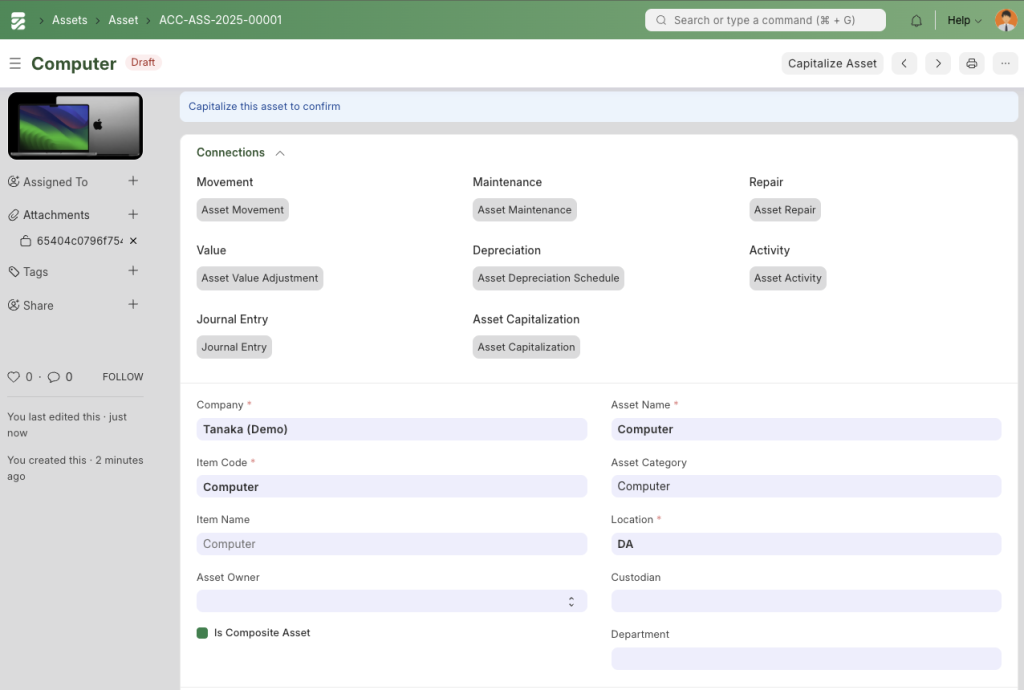This screenshot has height=690, width=1024.
Task: Click the heart like icon
Action: pos(14,377)
